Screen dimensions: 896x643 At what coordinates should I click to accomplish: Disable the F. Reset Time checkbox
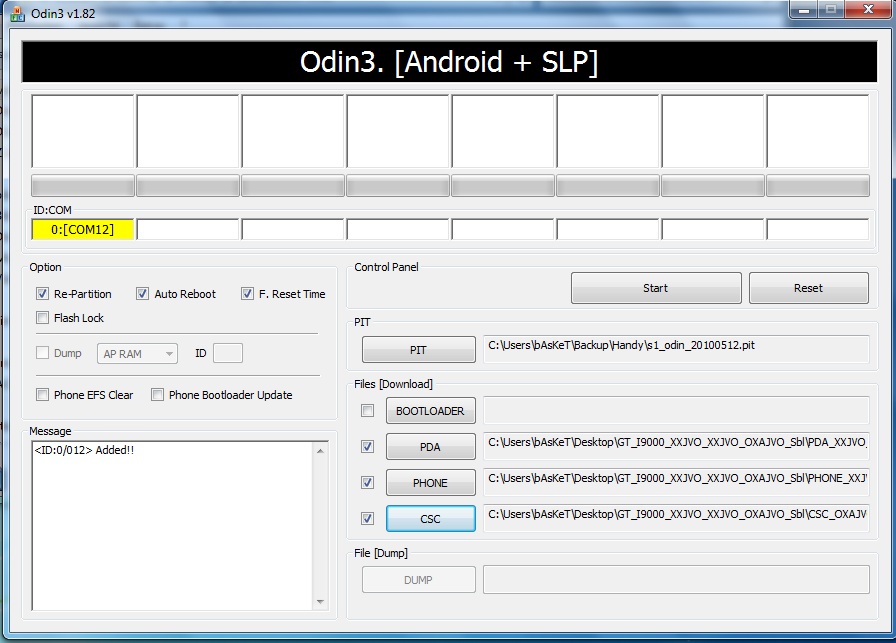[247, 294]
